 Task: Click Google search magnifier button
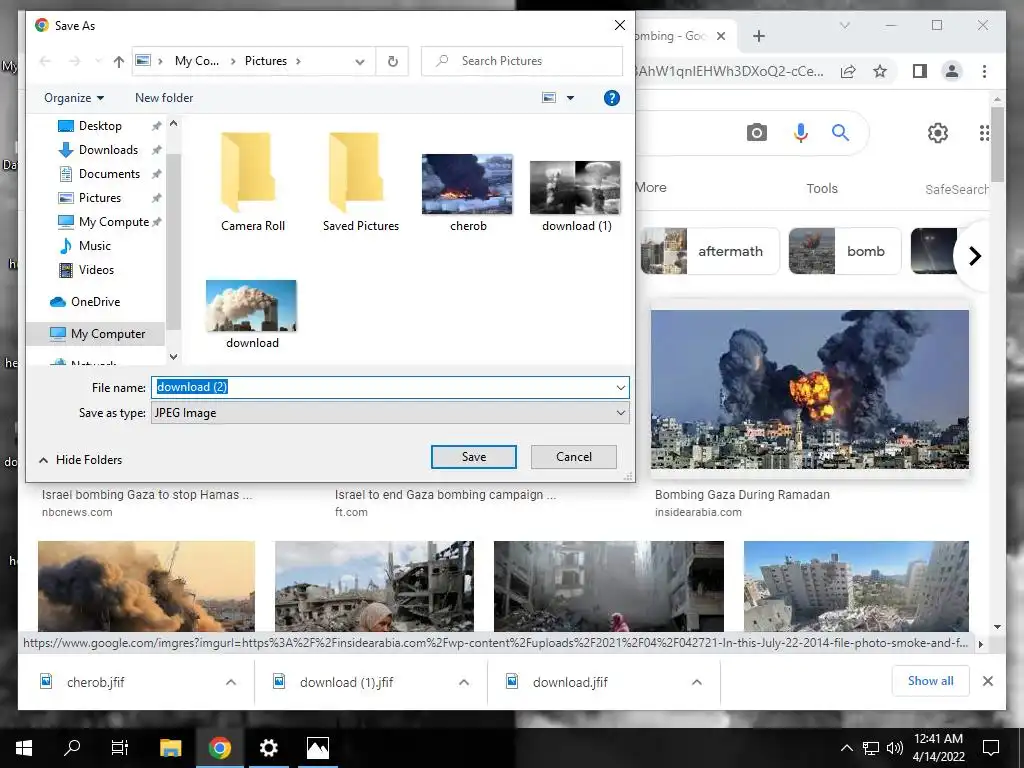pos(840,133)
